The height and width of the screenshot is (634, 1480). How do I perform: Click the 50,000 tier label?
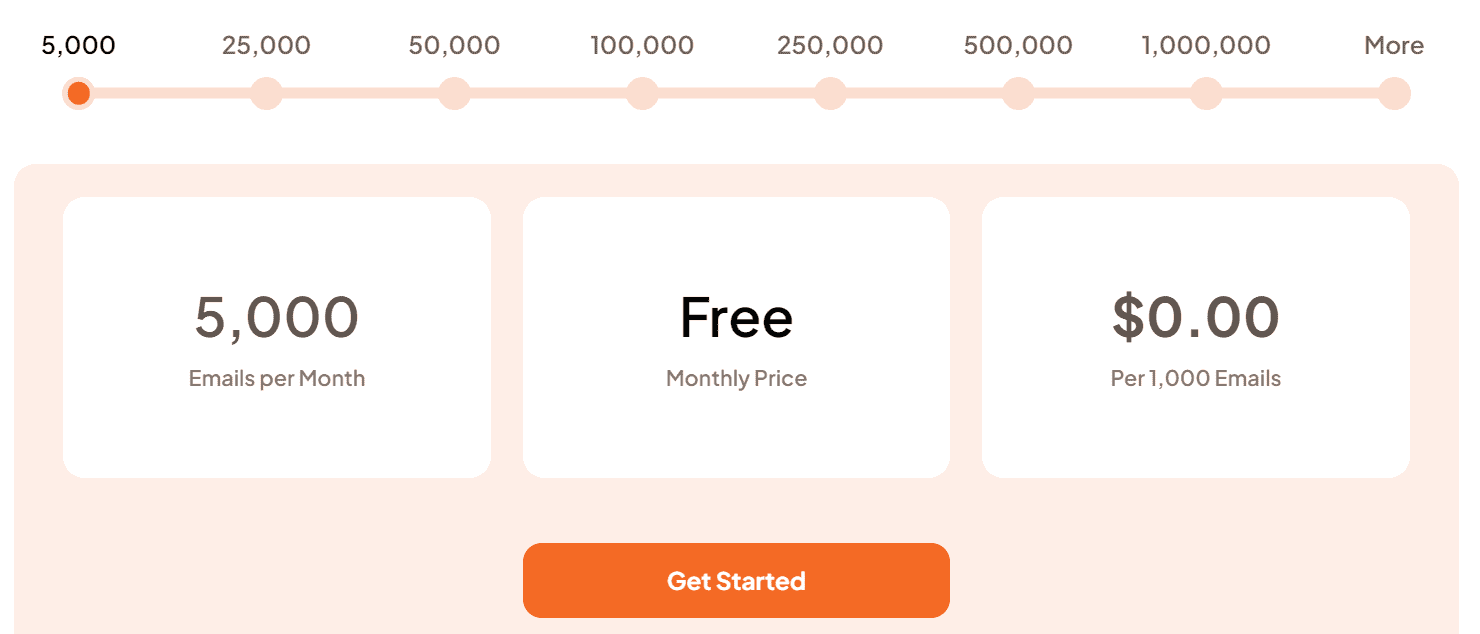(454, 45)
